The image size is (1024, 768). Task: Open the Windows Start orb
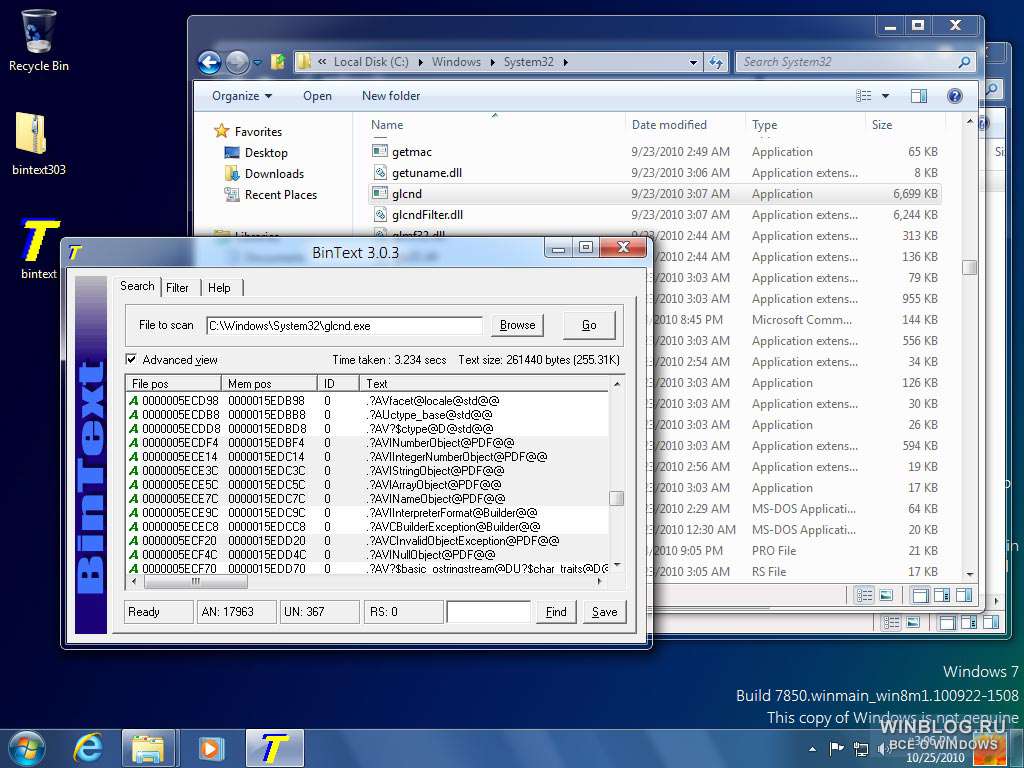pos(27,748)
